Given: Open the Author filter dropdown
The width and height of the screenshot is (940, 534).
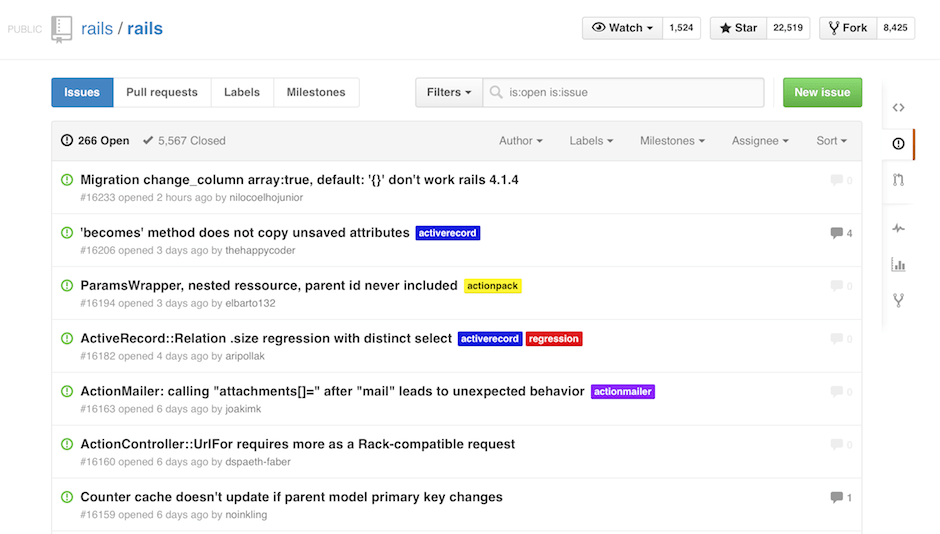Looking at the screenshot, I should (521, 141).
